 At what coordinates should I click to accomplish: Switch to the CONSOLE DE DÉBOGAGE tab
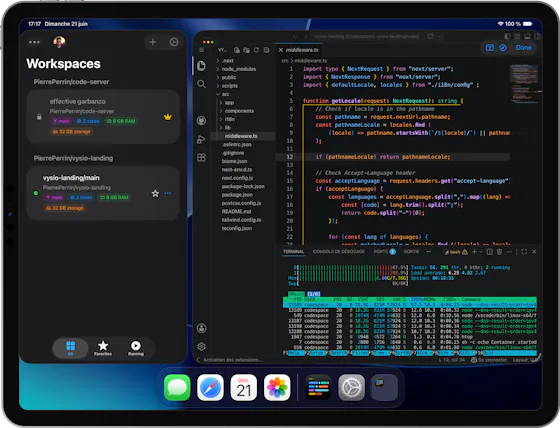(339, 252)
